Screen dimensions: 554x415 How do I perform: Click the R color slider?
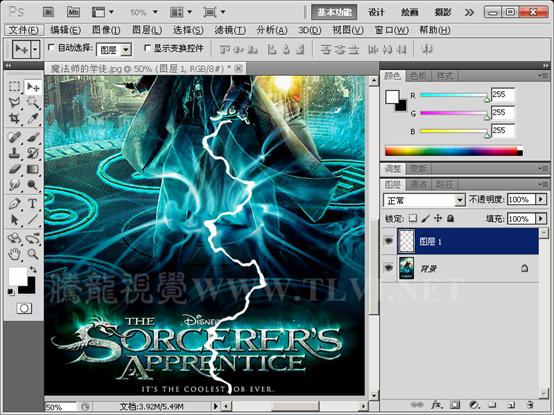pyautogui.click(x=454, y=95)
